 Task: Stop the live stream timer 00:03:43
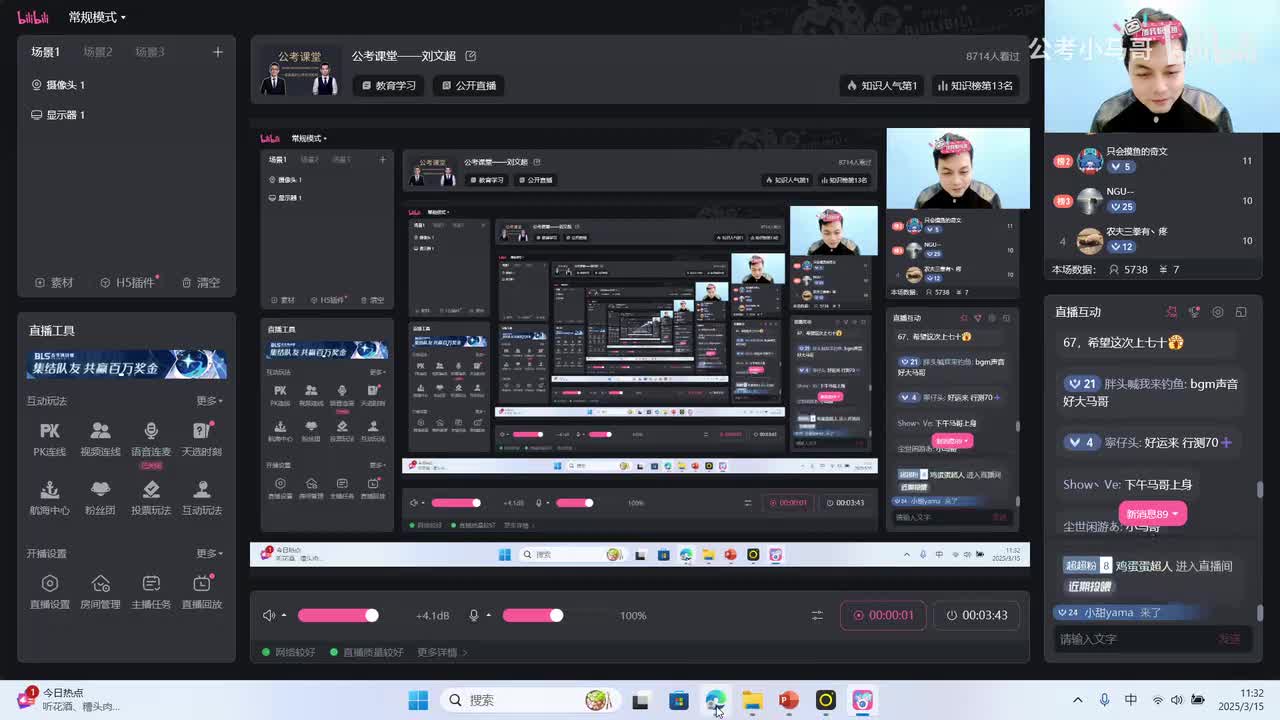[977, 615]
